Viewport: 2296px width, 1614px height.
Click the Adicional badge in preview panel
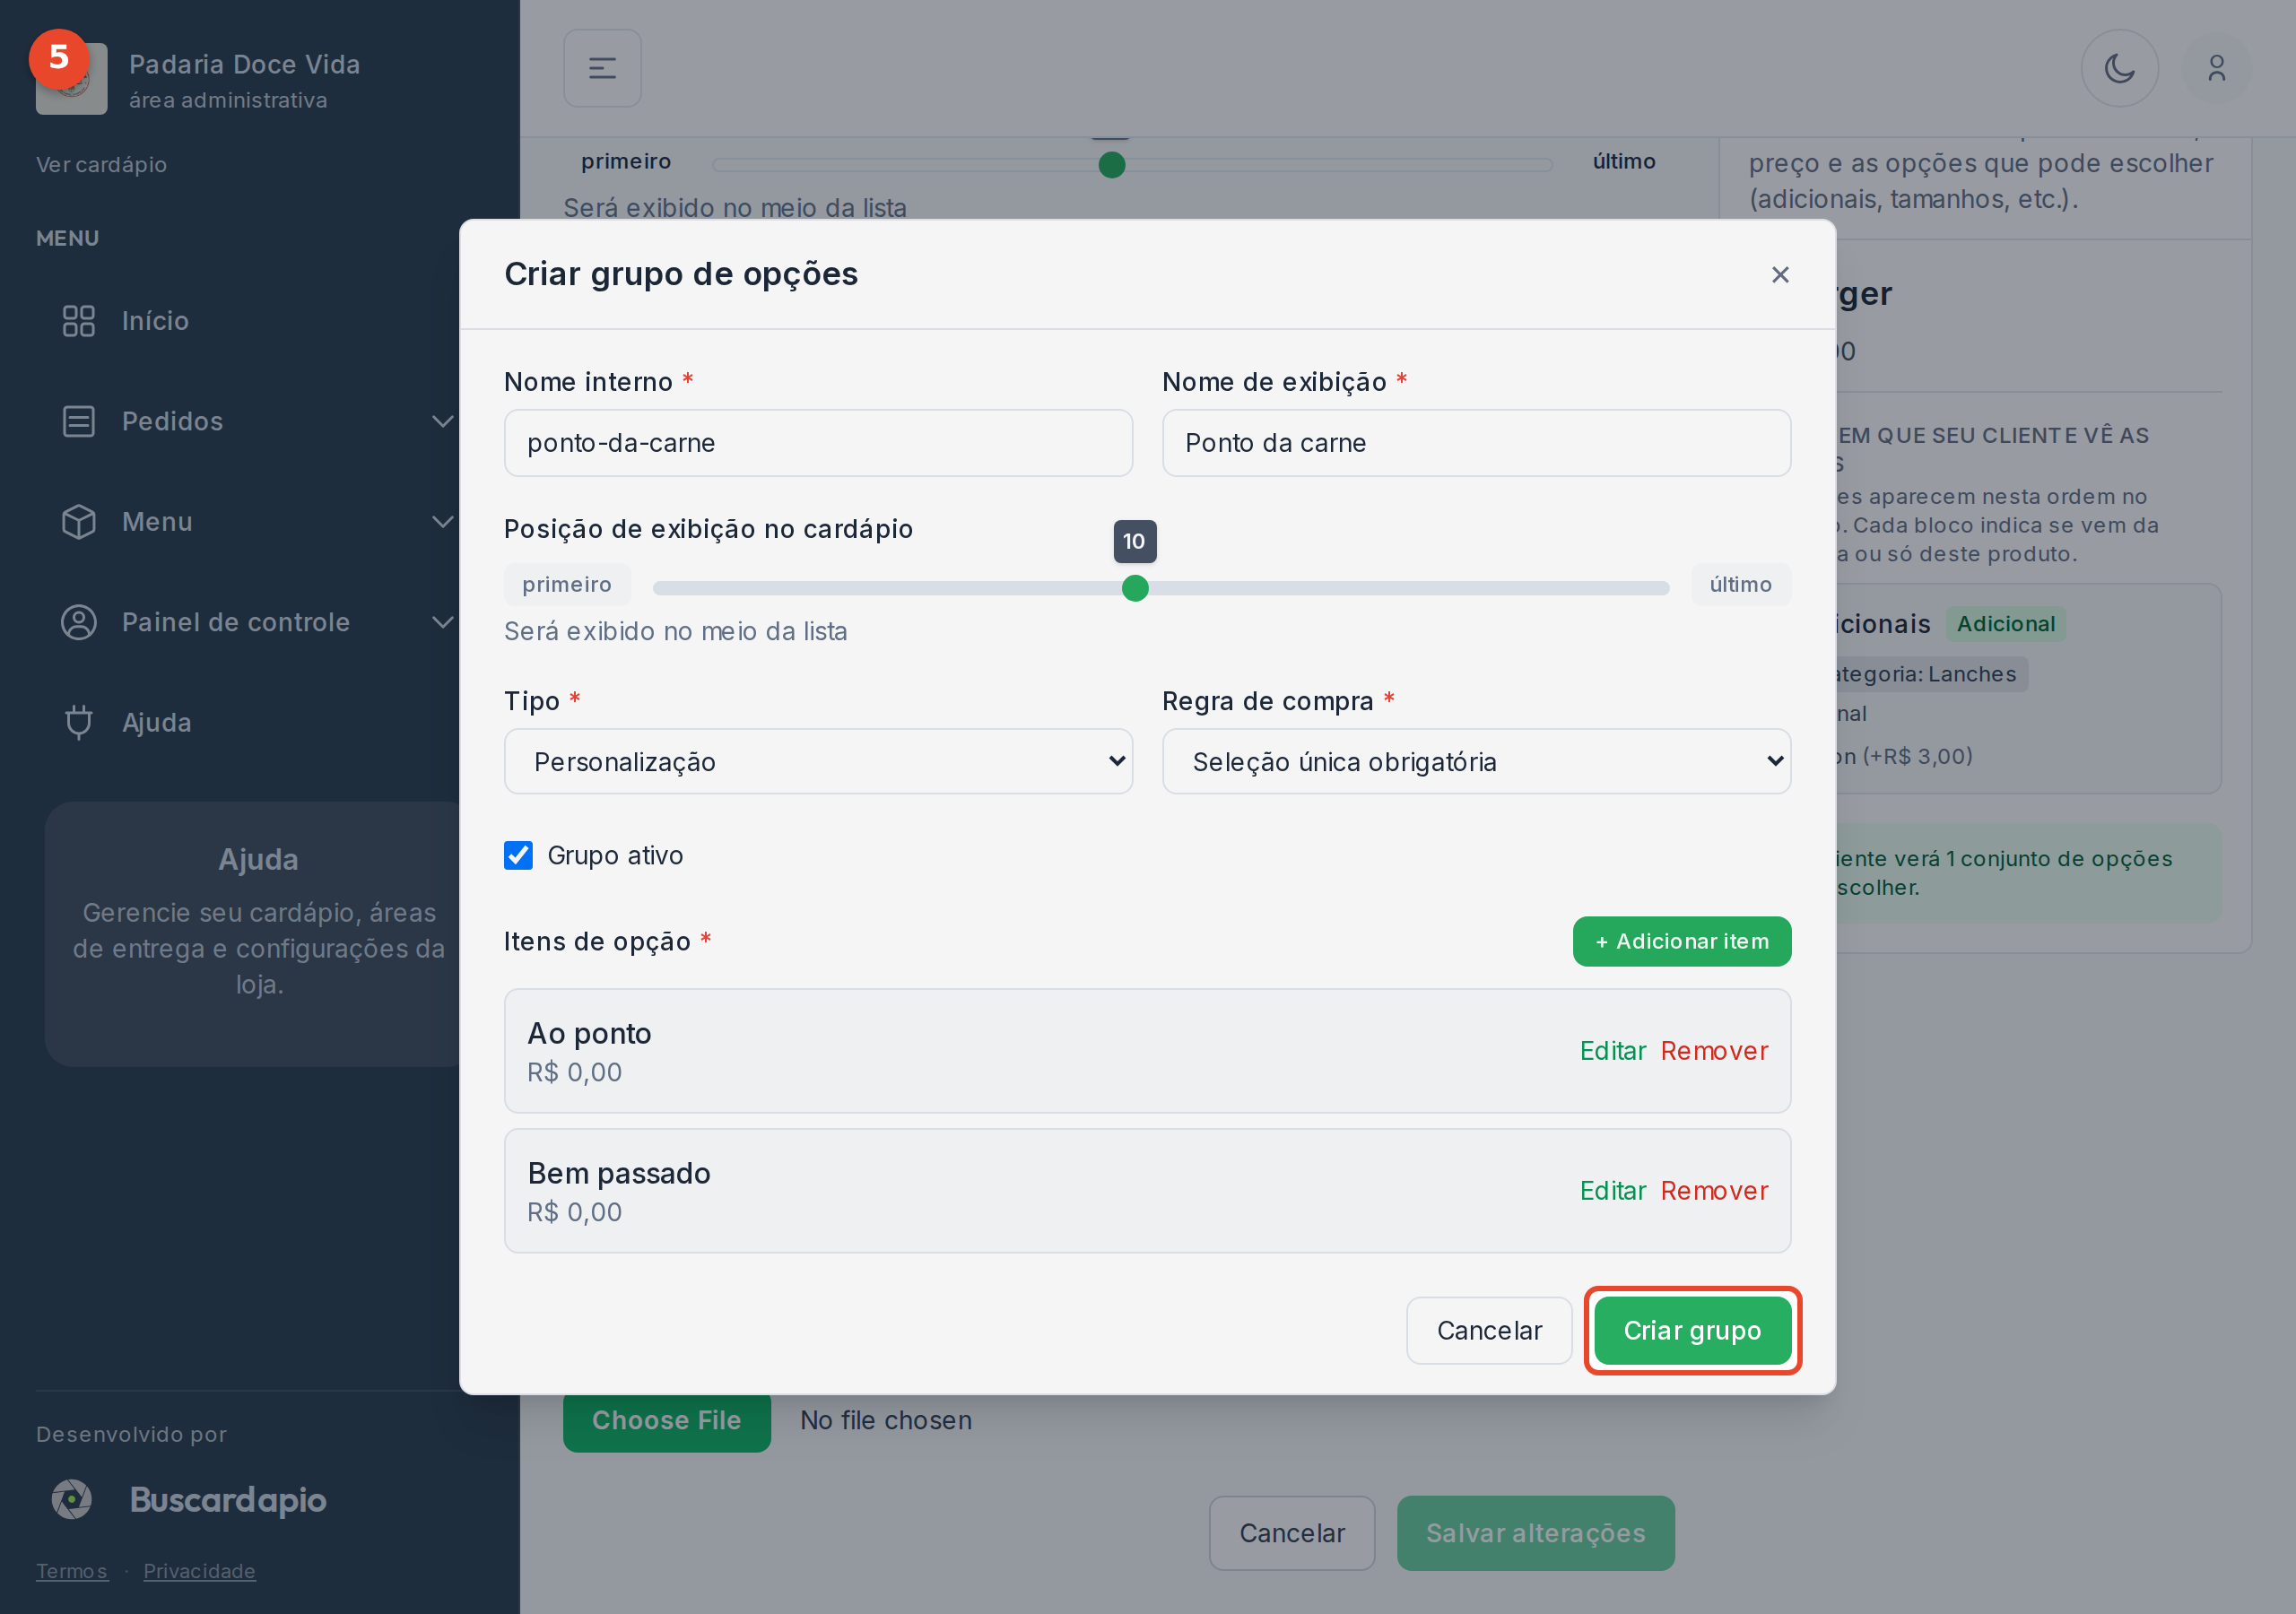pyautogui.click(x=2006, y=624)
